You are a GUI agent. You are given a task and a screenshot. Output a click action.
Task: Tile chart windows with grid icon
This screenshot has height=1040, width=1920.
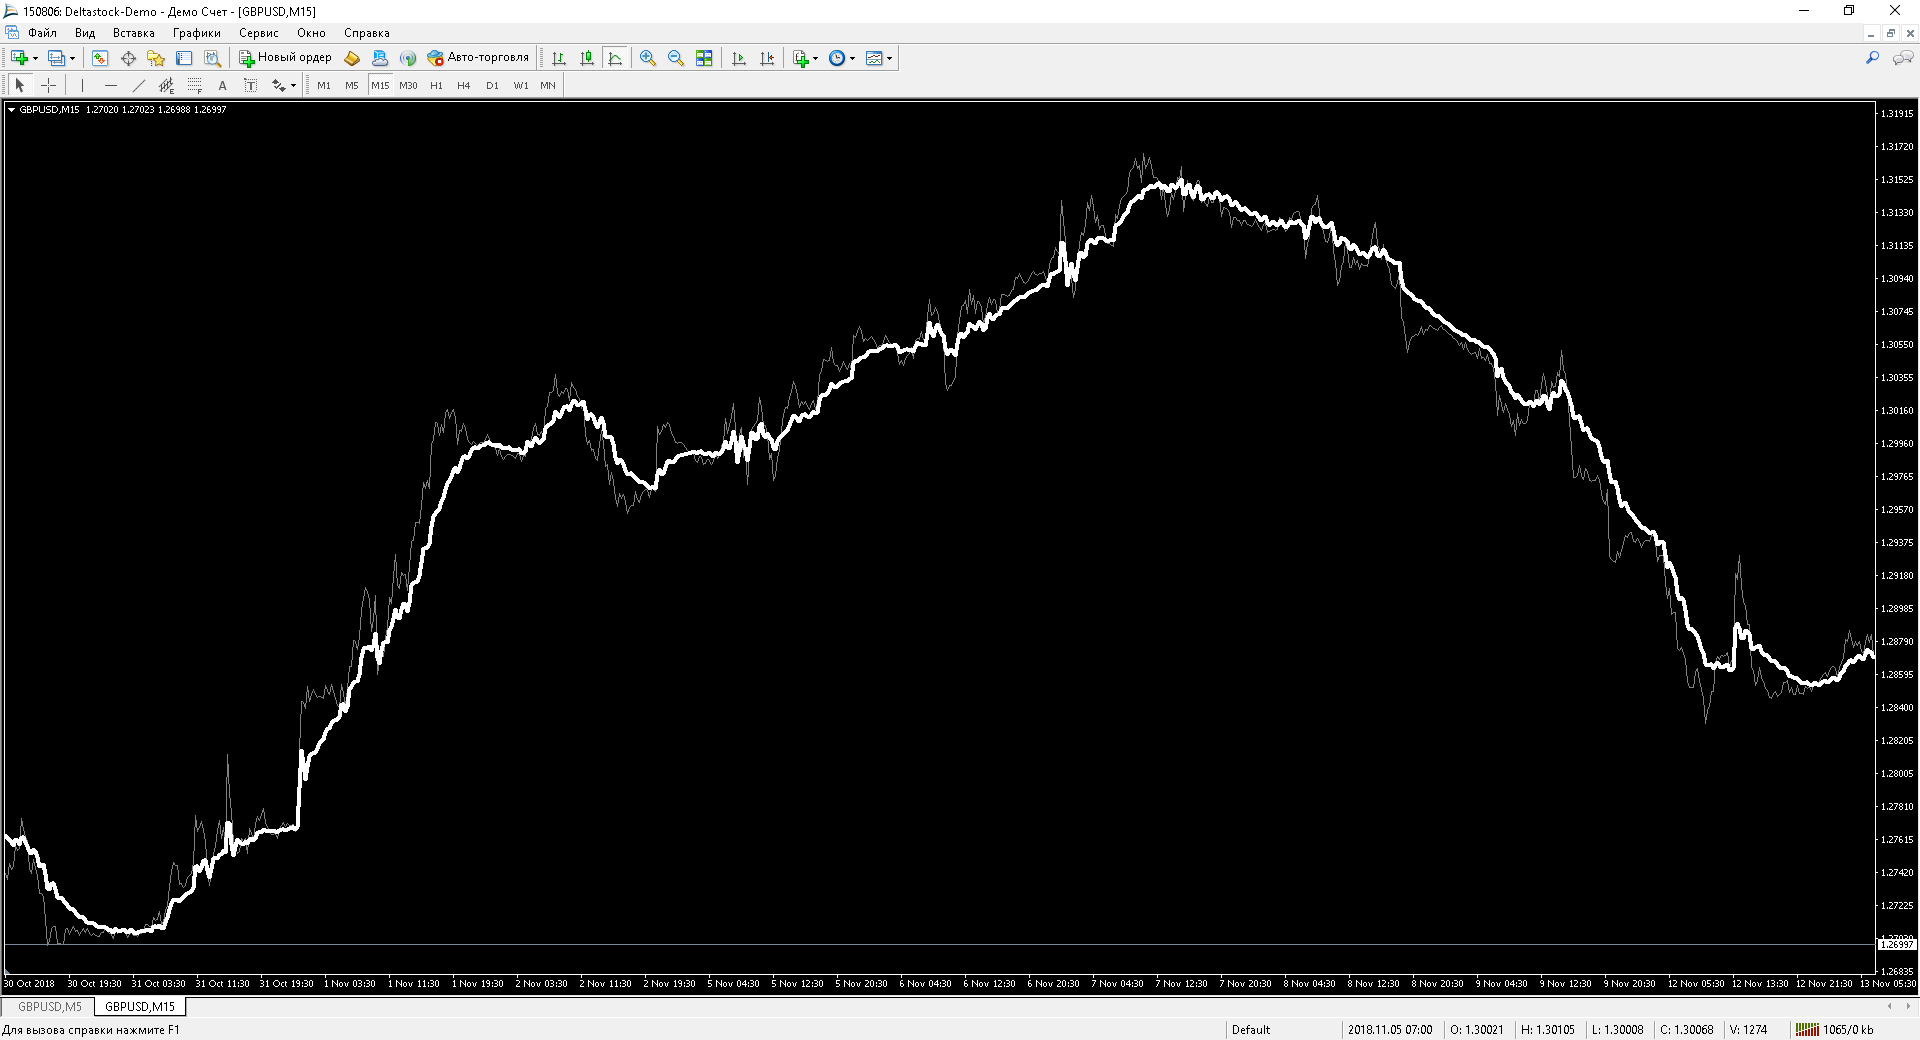[x=704, y=58]
